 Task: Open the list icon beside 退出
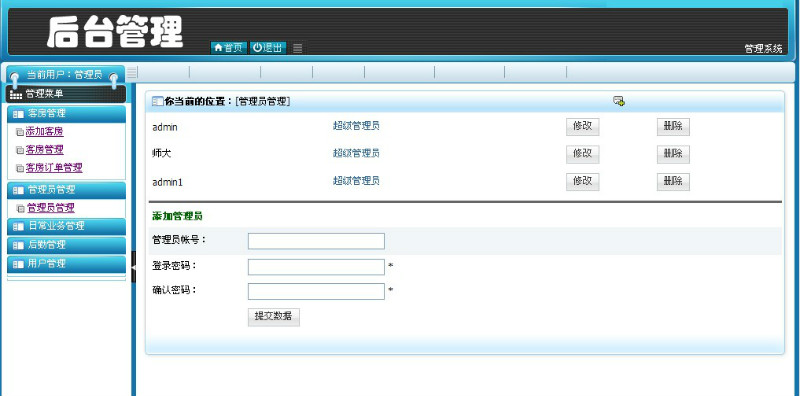(297, 48)
